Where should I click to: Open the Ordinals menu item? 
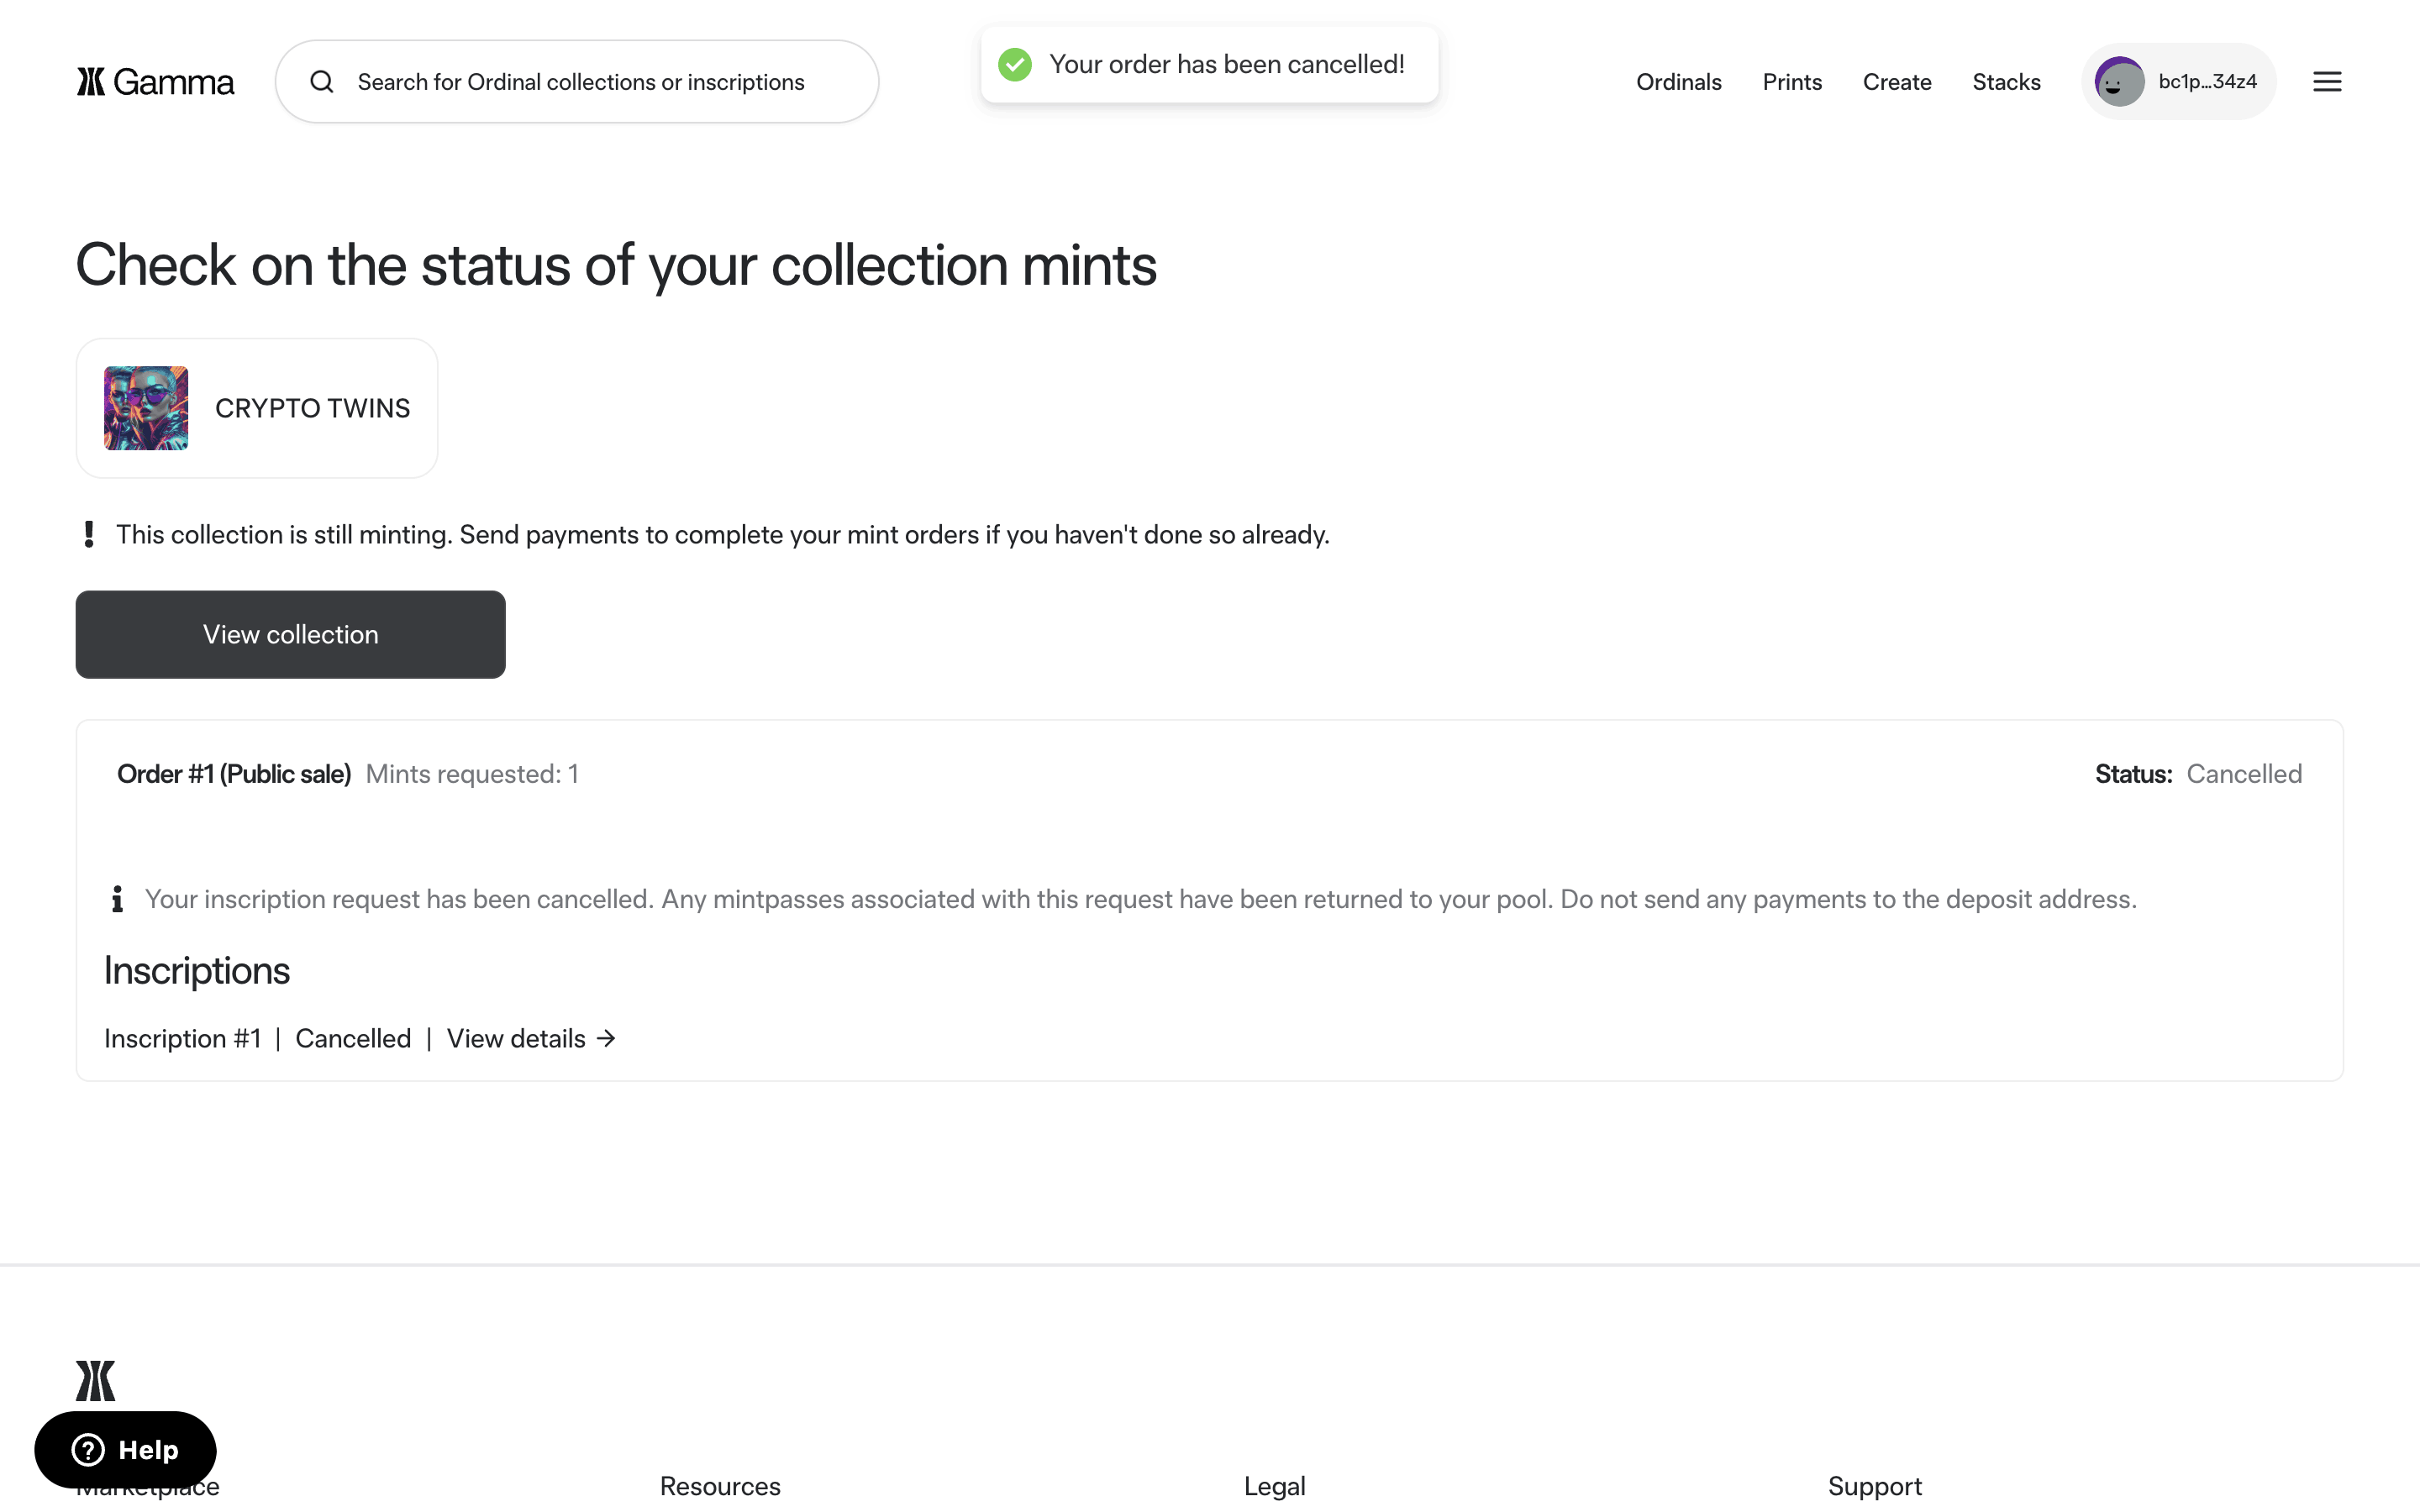(x=1678, y=82)
